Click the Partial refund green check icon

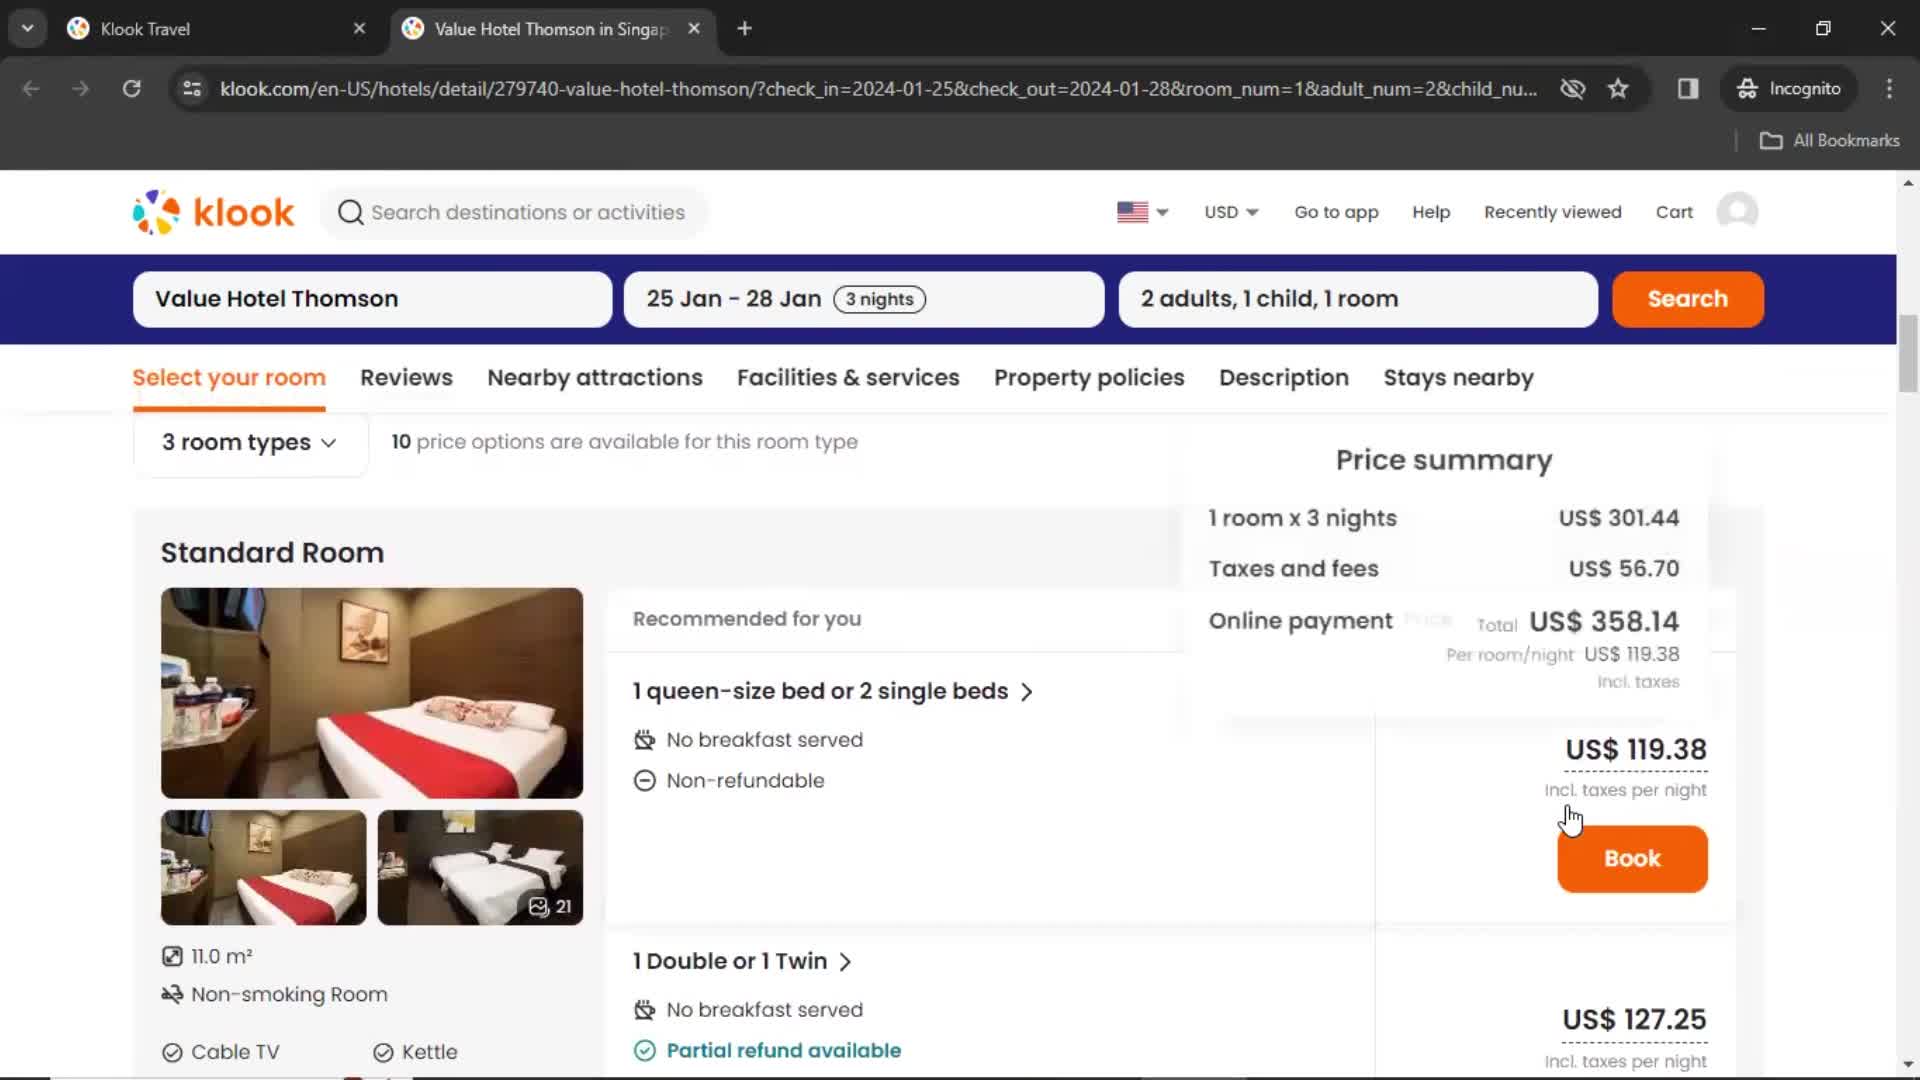pos(645,1051)
